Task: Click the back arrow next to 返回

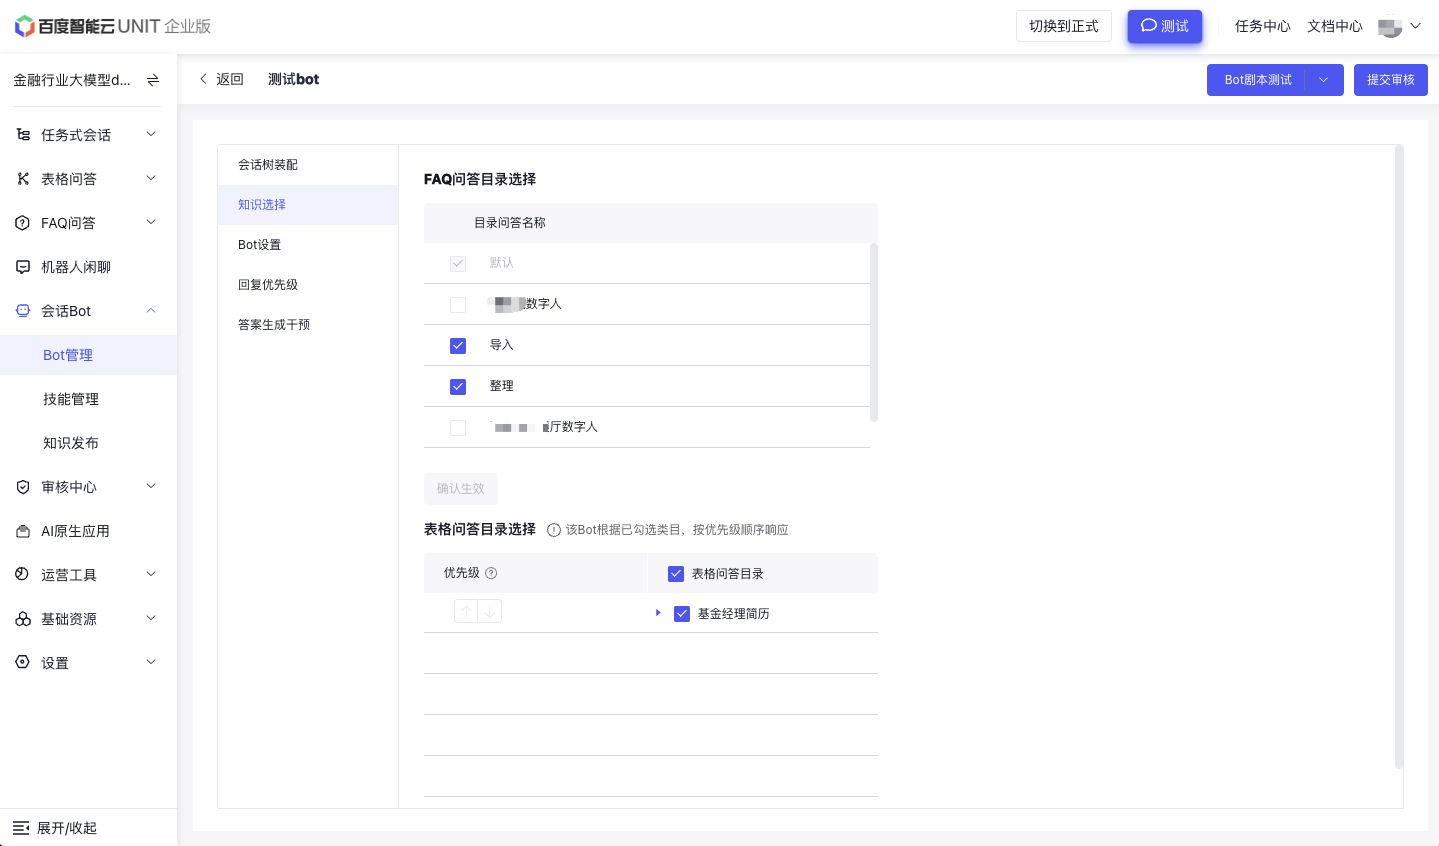Action: (204, 79)
